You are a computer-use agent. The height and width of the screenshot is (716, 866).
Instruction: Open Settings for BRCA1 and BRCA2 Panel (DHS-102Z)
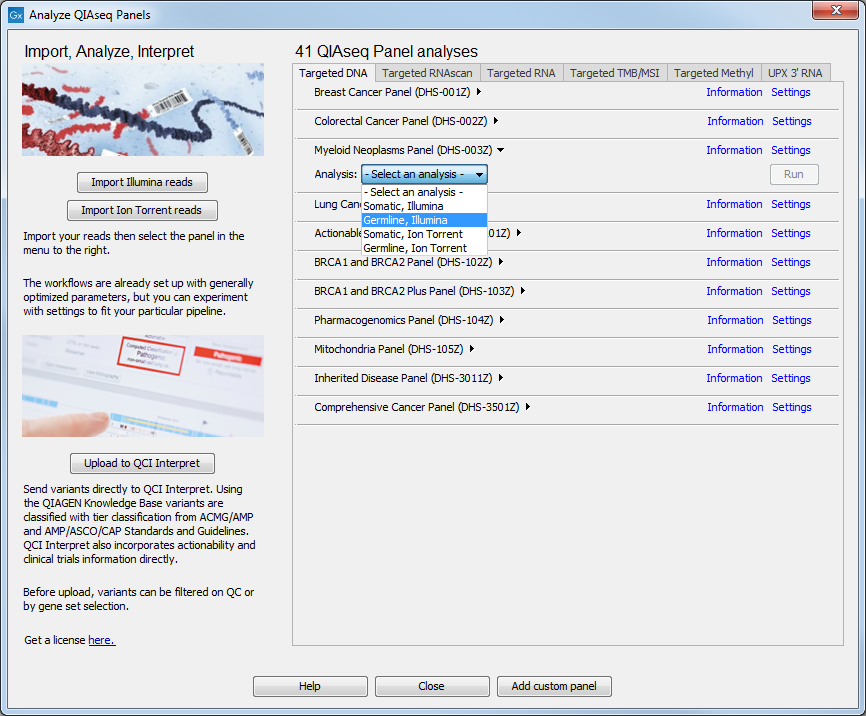click(x=791, y=262)
